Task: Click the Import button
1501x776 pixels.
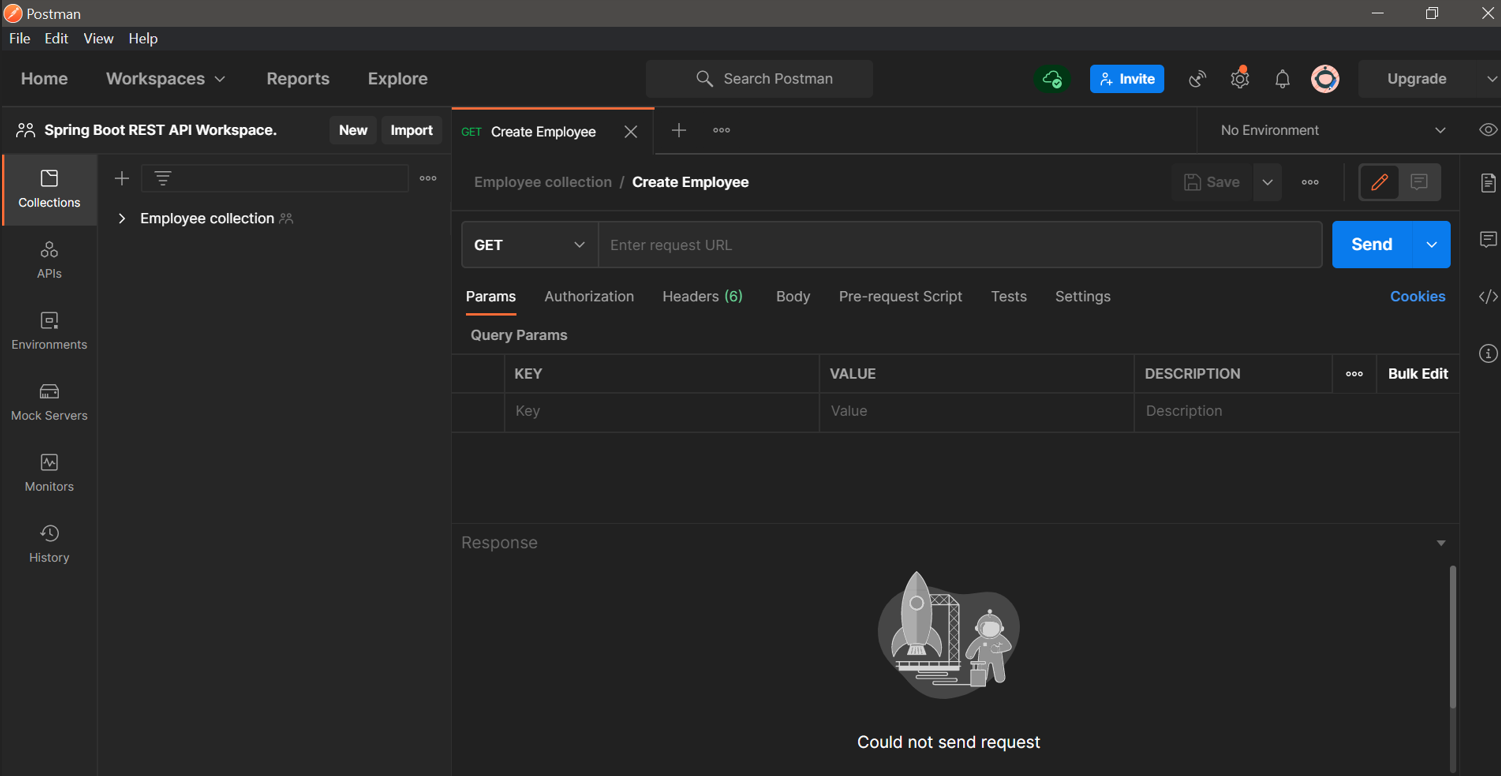Action: (411, 130)
